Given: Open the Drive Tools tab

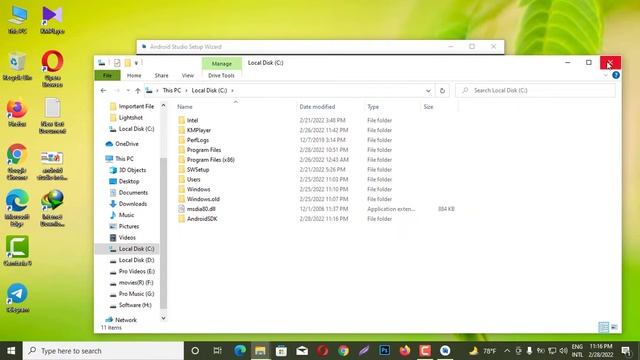Looking at the screenshot, I should (x=221, y=76).
